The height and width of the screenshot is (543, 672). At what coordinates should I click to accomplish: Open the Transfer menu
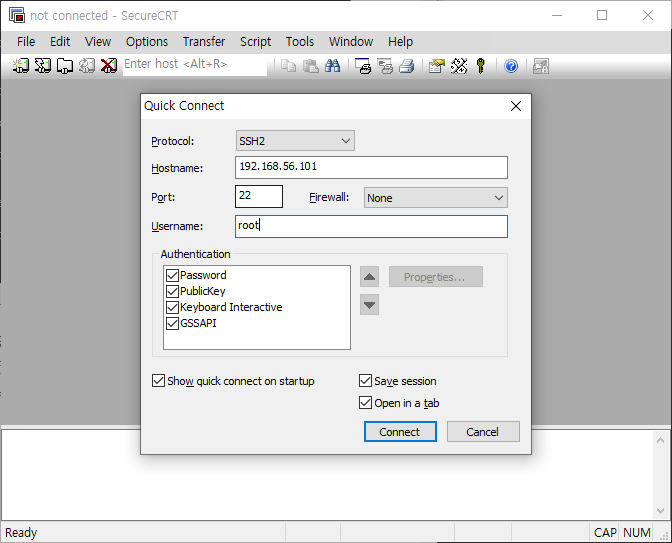click(x=204, y=42)
